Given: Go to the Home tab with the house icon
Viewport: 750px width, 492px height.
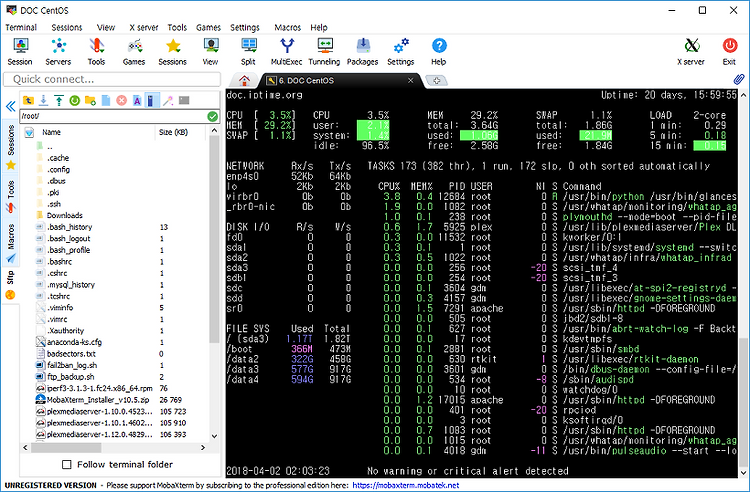Looking at the screenshot, I should pos(244,80).
